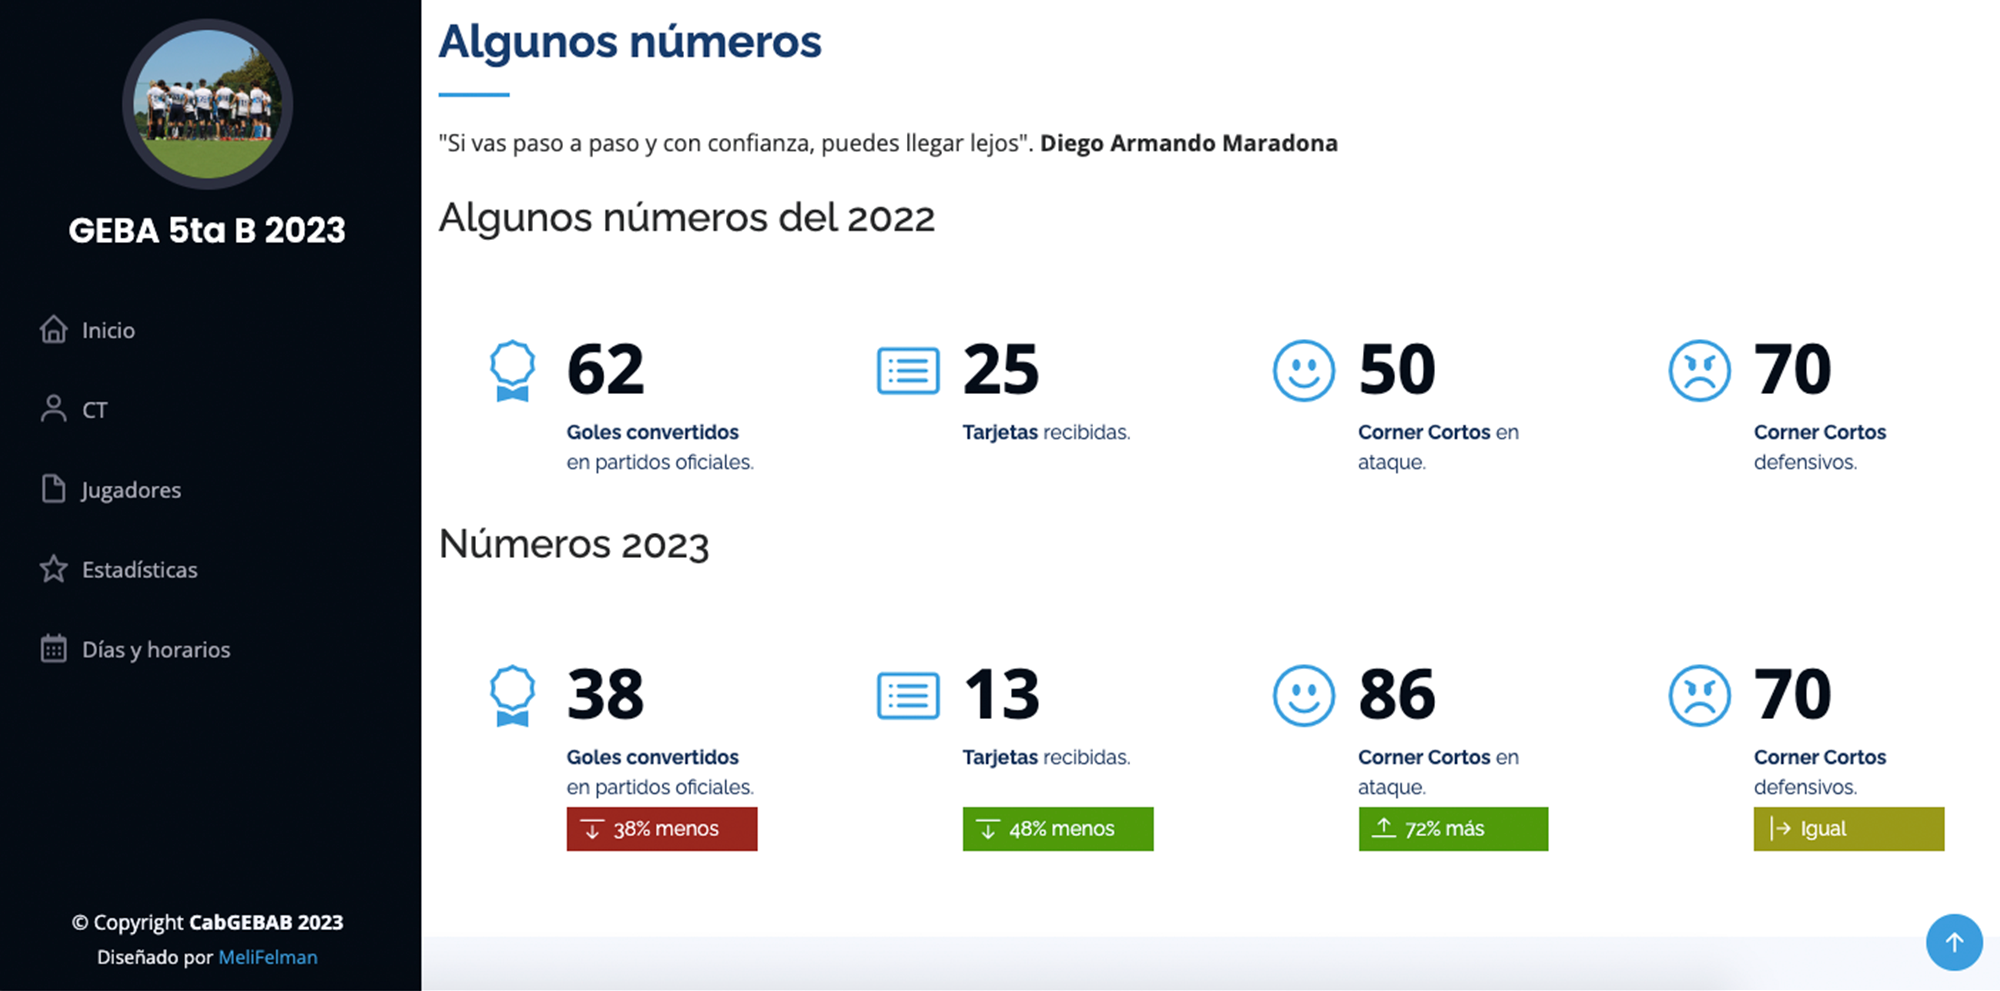
Task: Click the smiley face icon next to 86
Action: [1303, 695]
